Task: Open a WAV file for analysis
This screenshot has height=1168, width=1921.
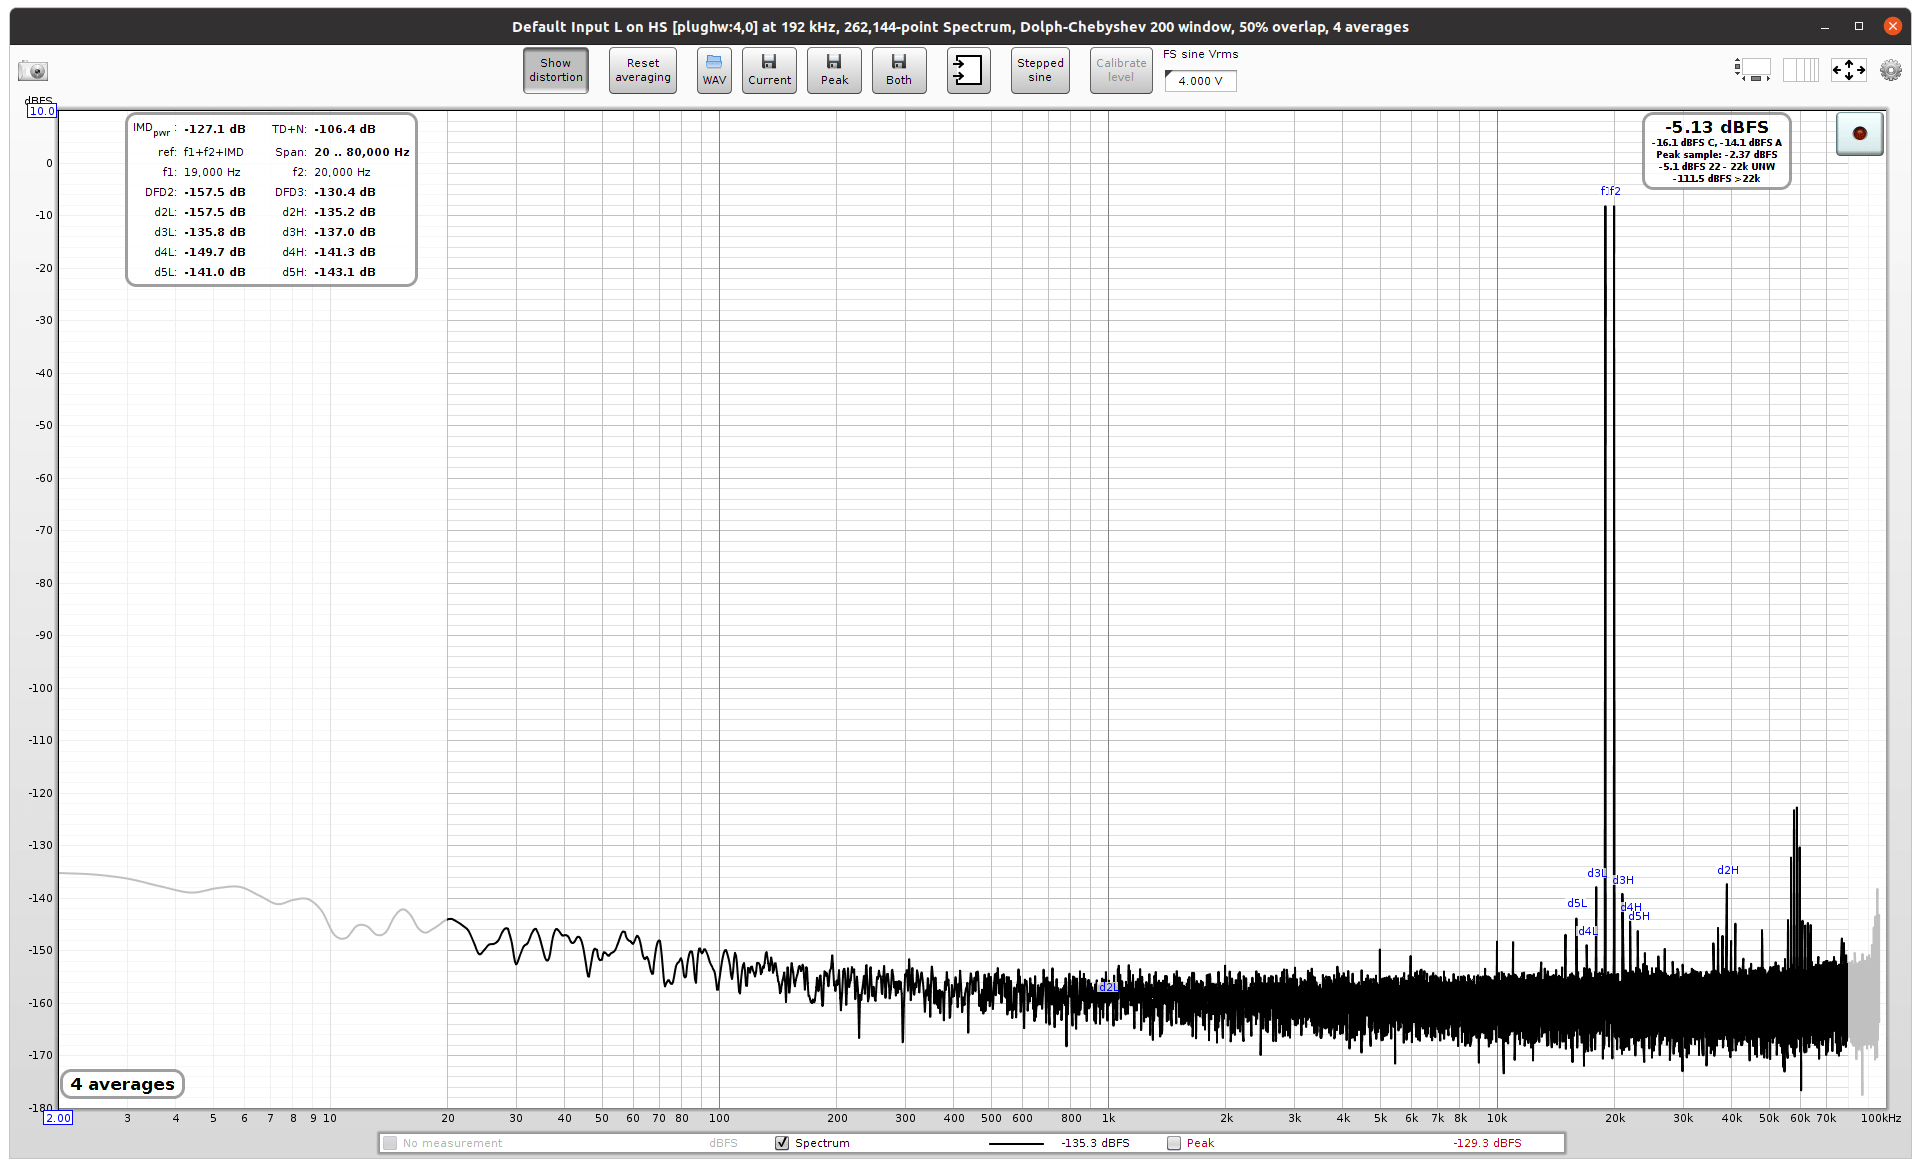Action: [x=714, y=70]
